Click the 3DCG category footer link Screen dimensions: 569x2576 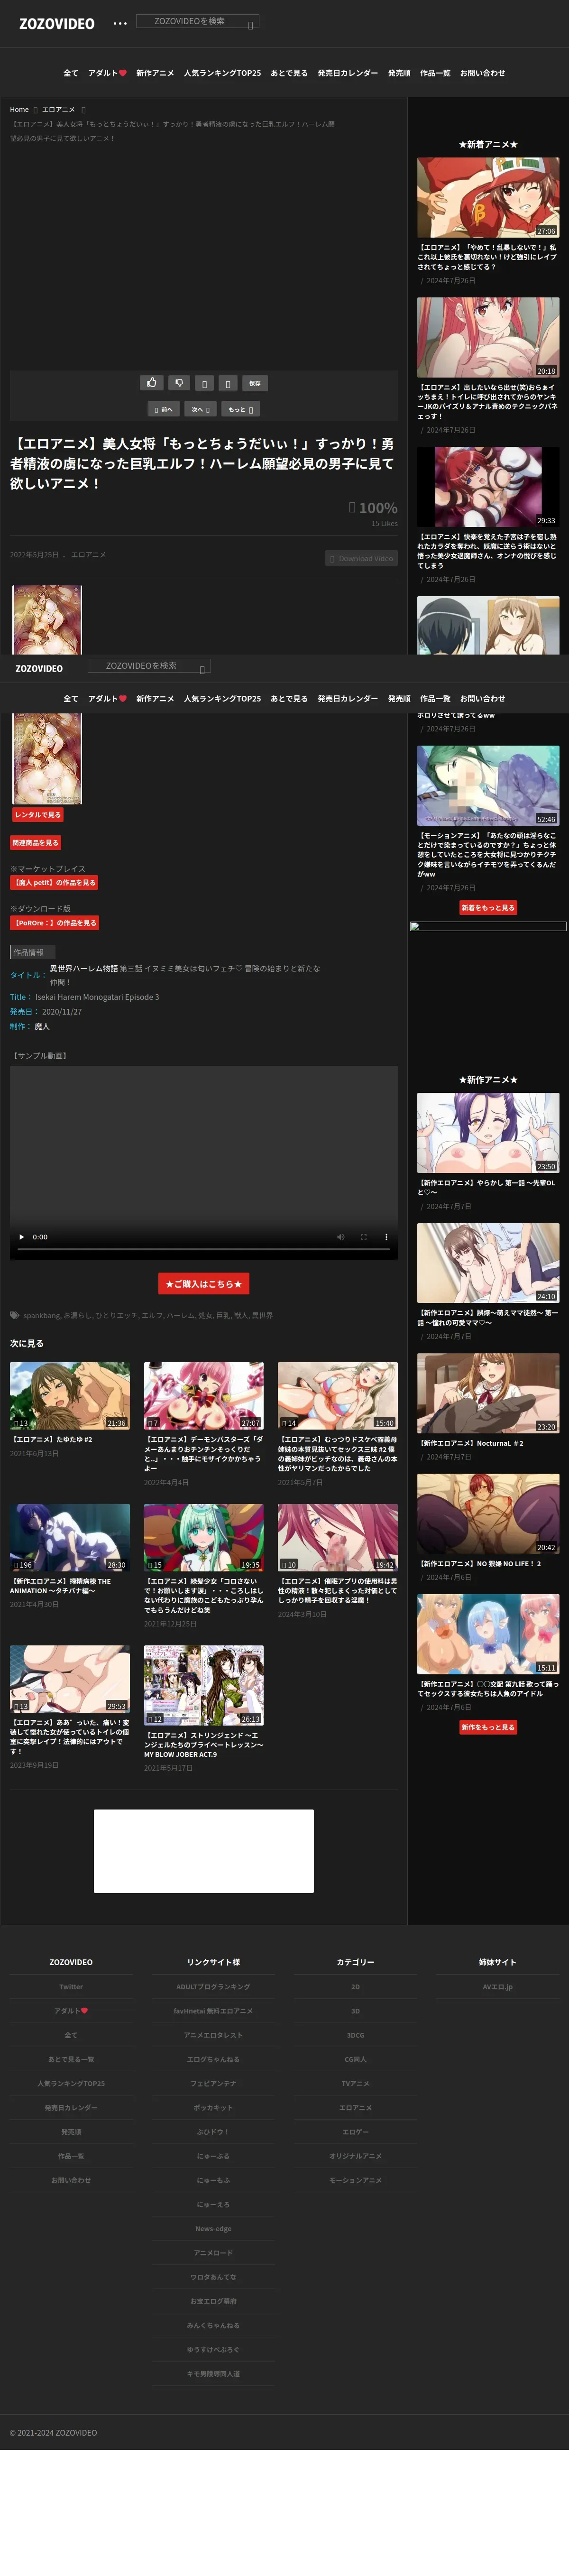[x=355, y=2035]
